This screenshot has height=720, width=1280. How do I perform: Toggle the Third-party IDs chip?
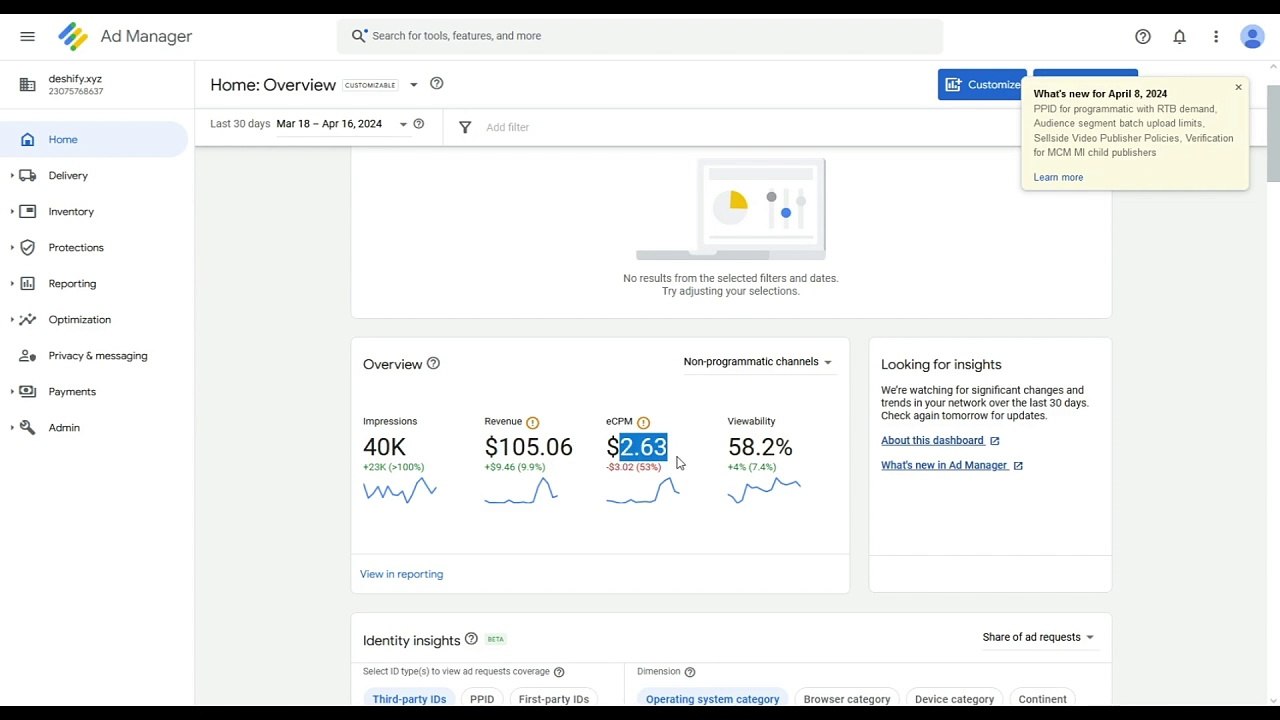click(x=409, y=699)
